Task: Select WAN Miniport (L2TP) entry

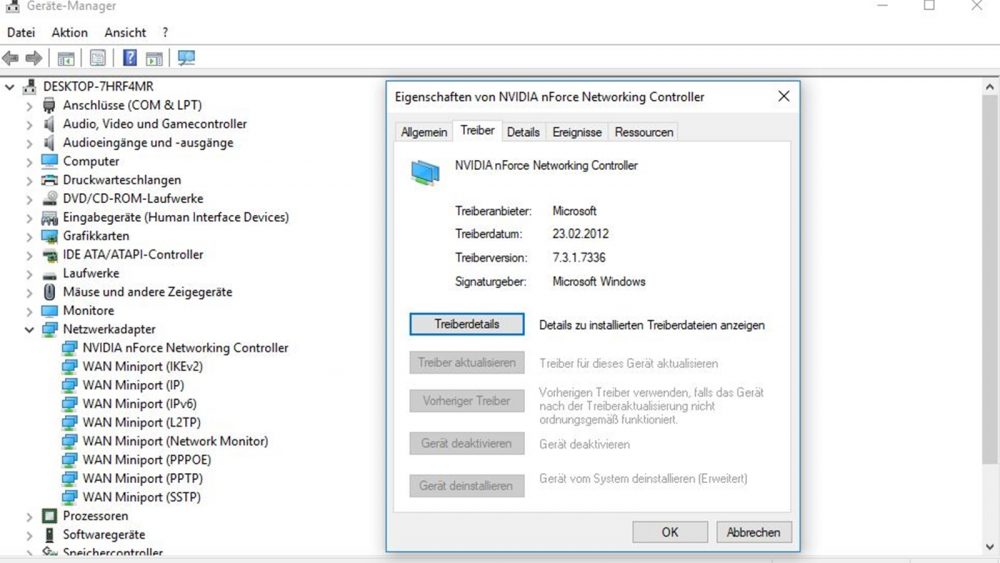Action: (142, 422)
